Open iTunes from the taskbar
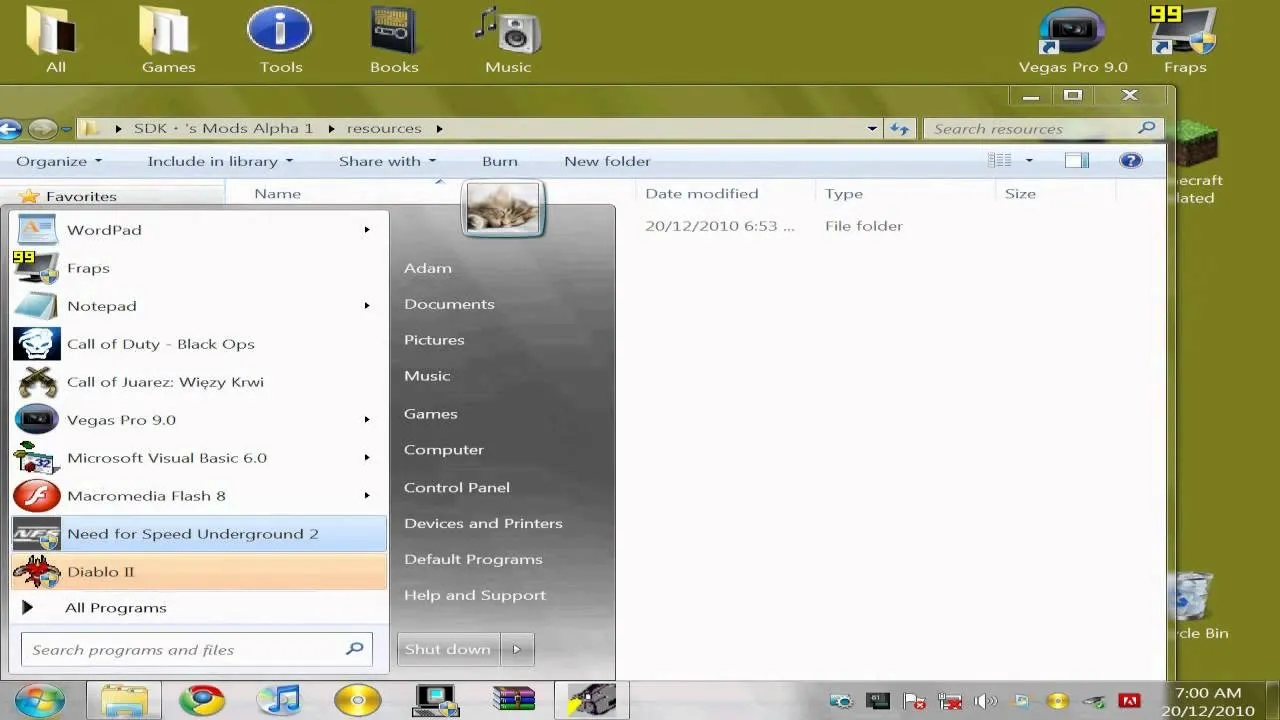Screen dimensions: 1280x720 [x=279, y=699]
